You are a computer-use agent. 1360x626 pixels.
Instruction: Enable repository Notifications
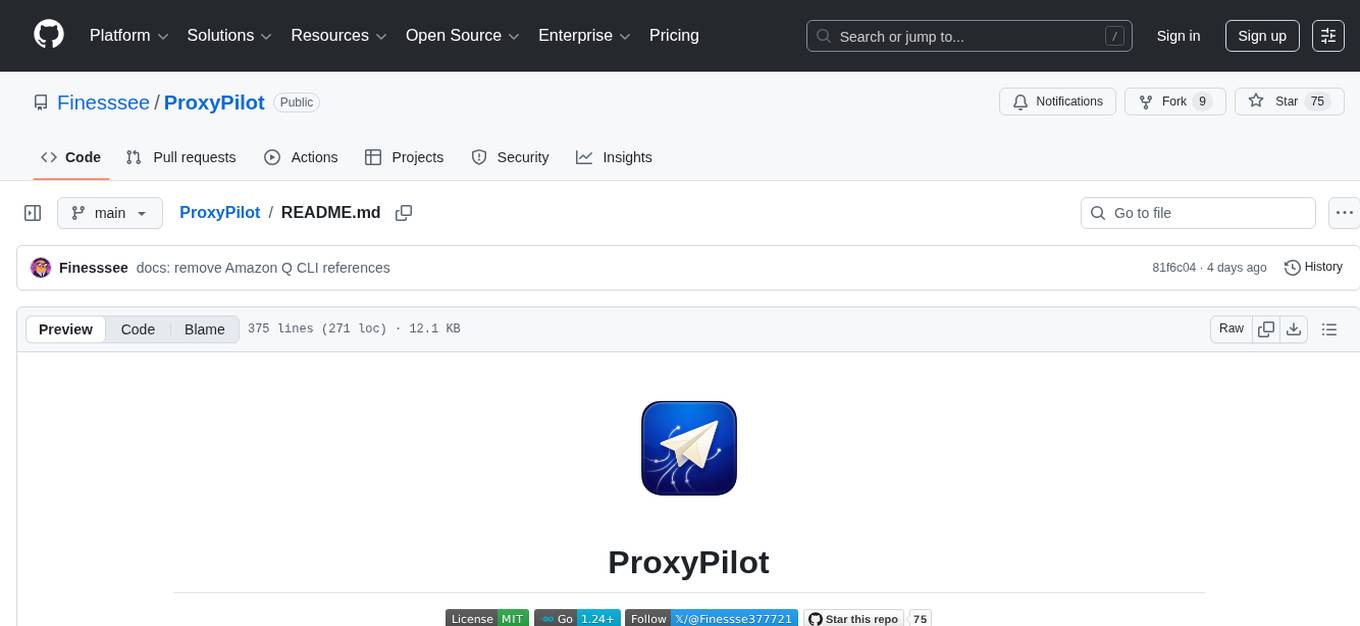[1057, 101]
